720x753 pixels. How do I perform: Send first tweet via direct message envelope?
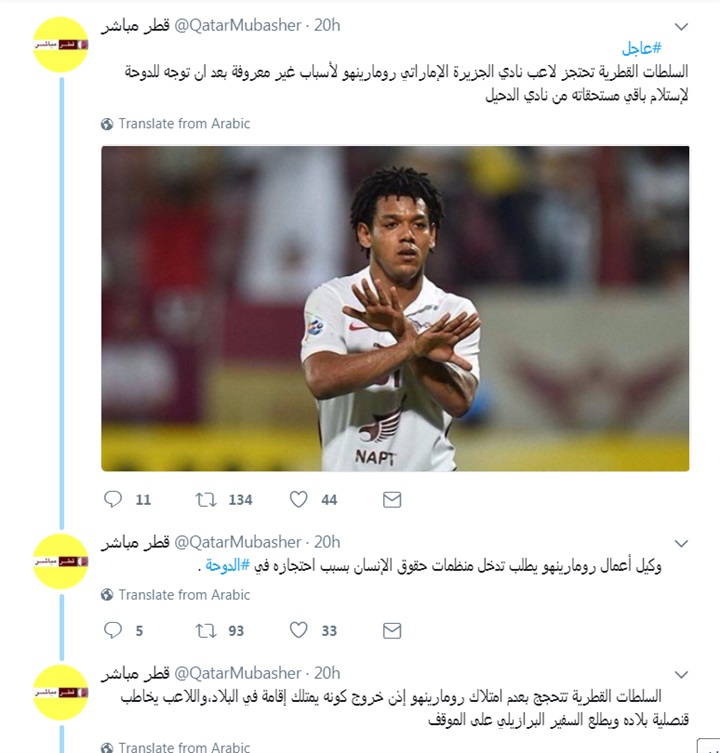click(392, 500)
